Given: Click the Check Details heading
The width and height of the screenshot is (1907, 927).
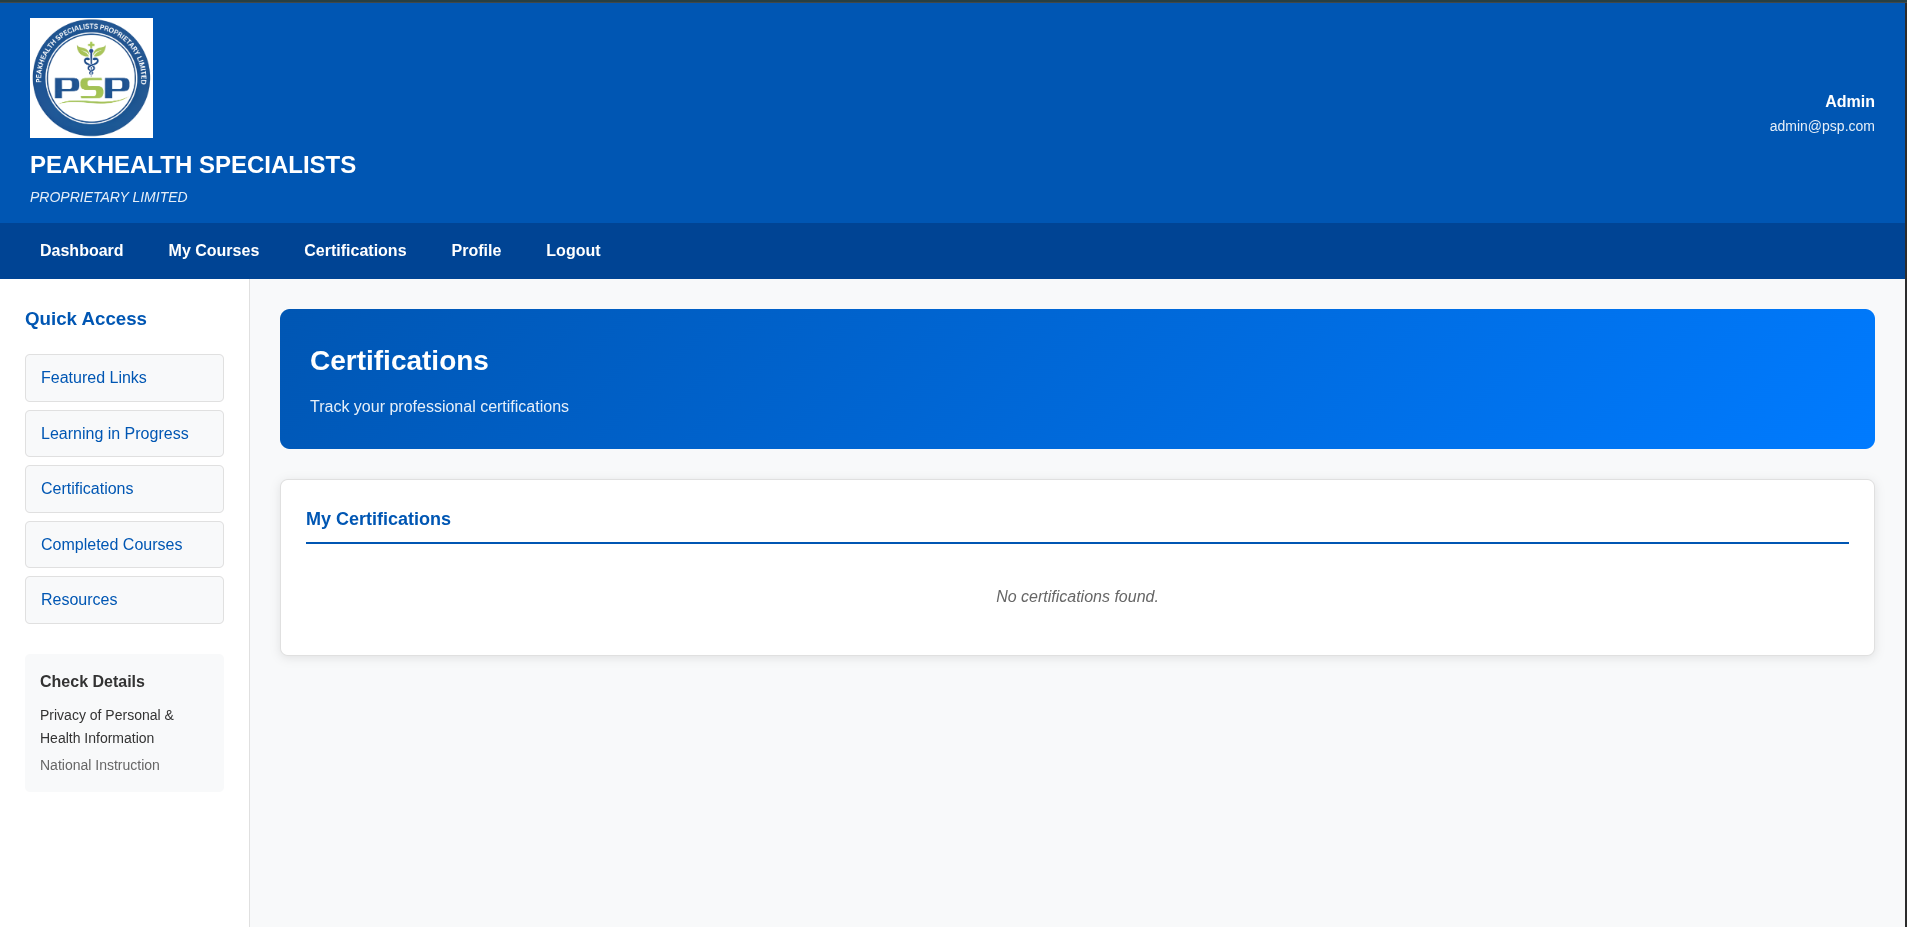Looking at the screenshot, I should [x=92, y=682].
